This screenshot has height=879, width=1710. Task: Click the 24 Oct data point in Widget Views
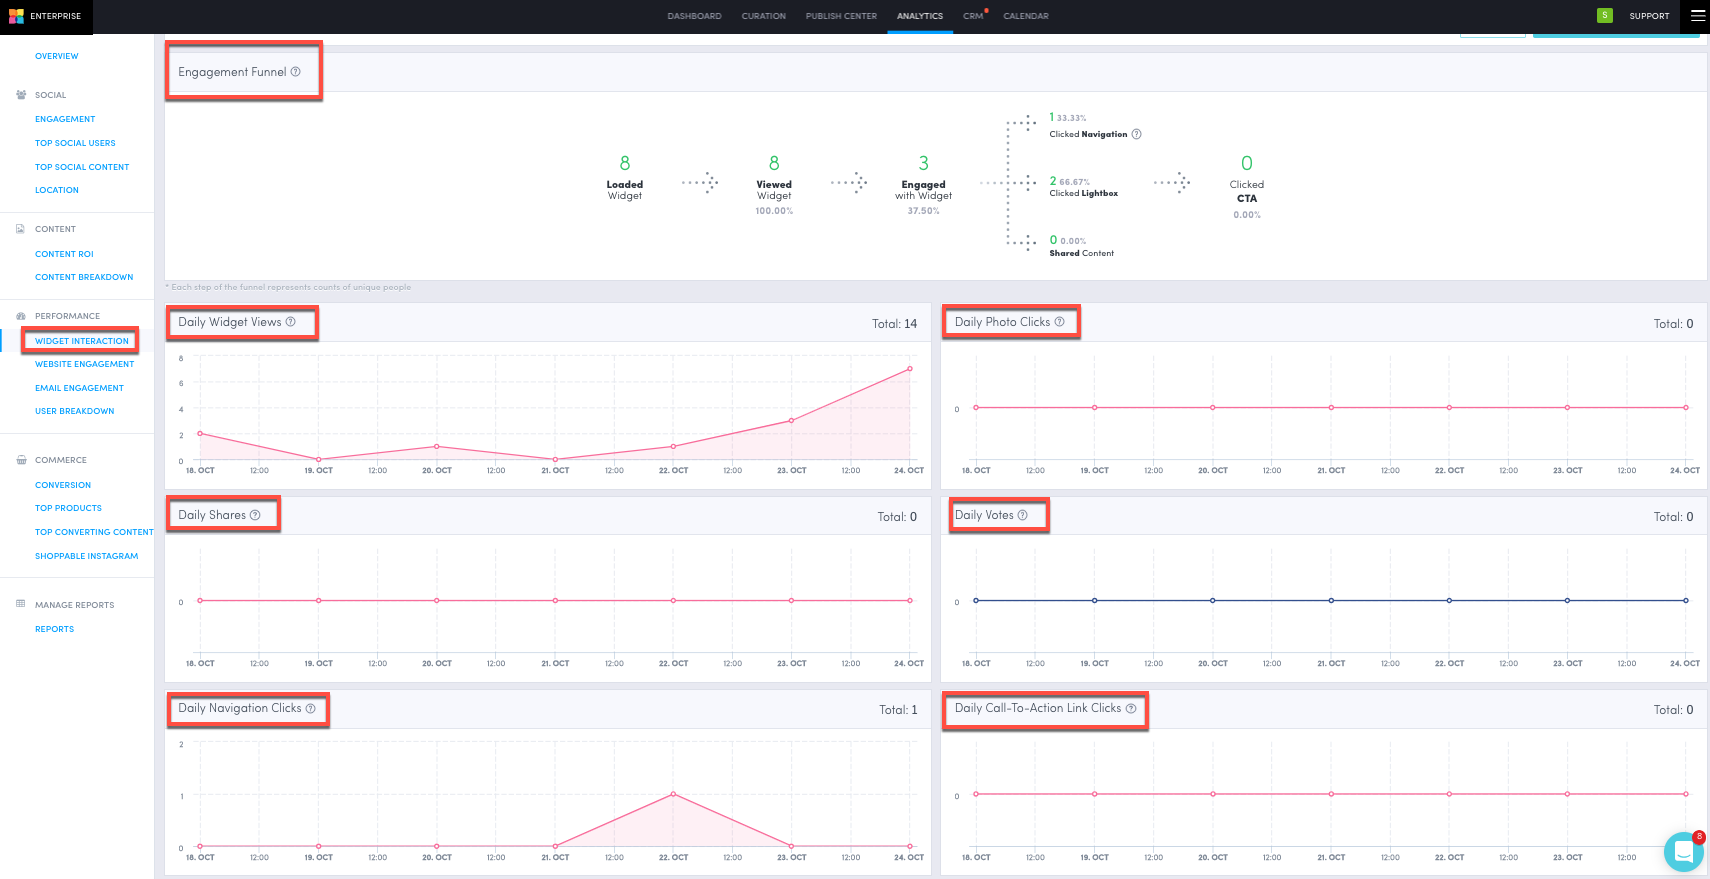click(x=910, y=369)
